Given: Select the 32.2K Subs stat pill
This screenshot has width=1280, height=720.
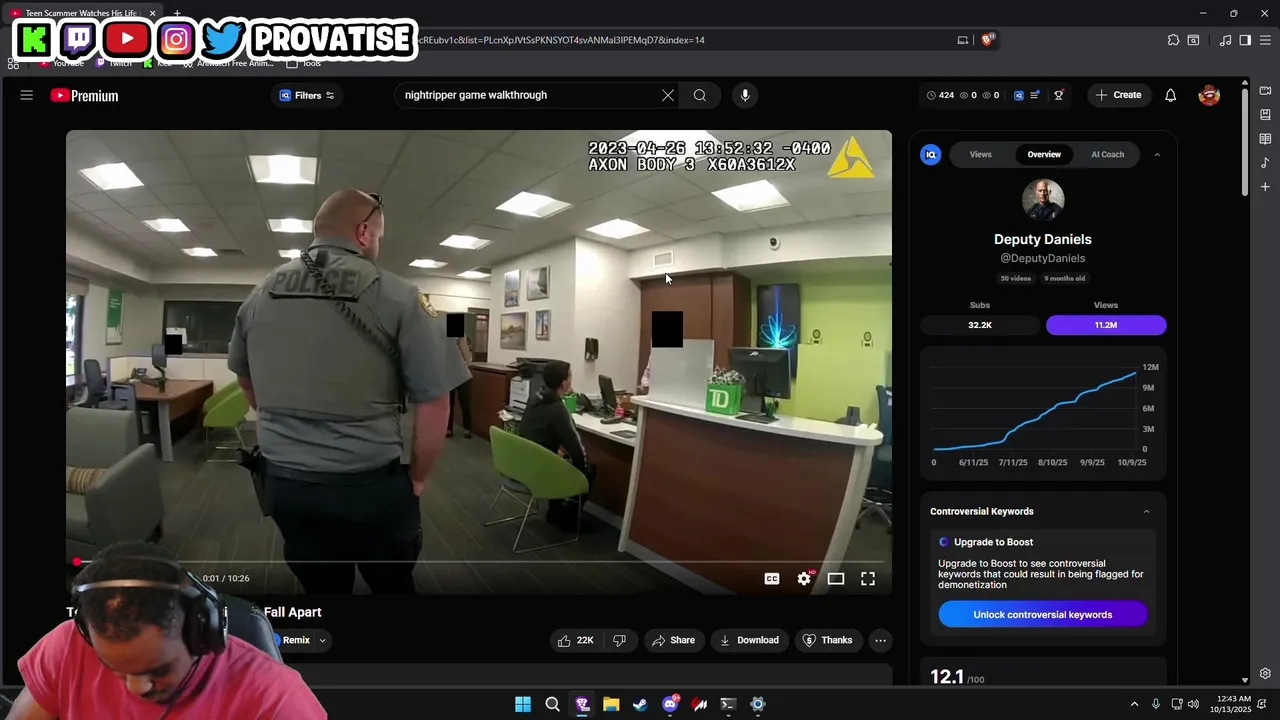Looking at the screenshot, I should [x=980, y=325].
